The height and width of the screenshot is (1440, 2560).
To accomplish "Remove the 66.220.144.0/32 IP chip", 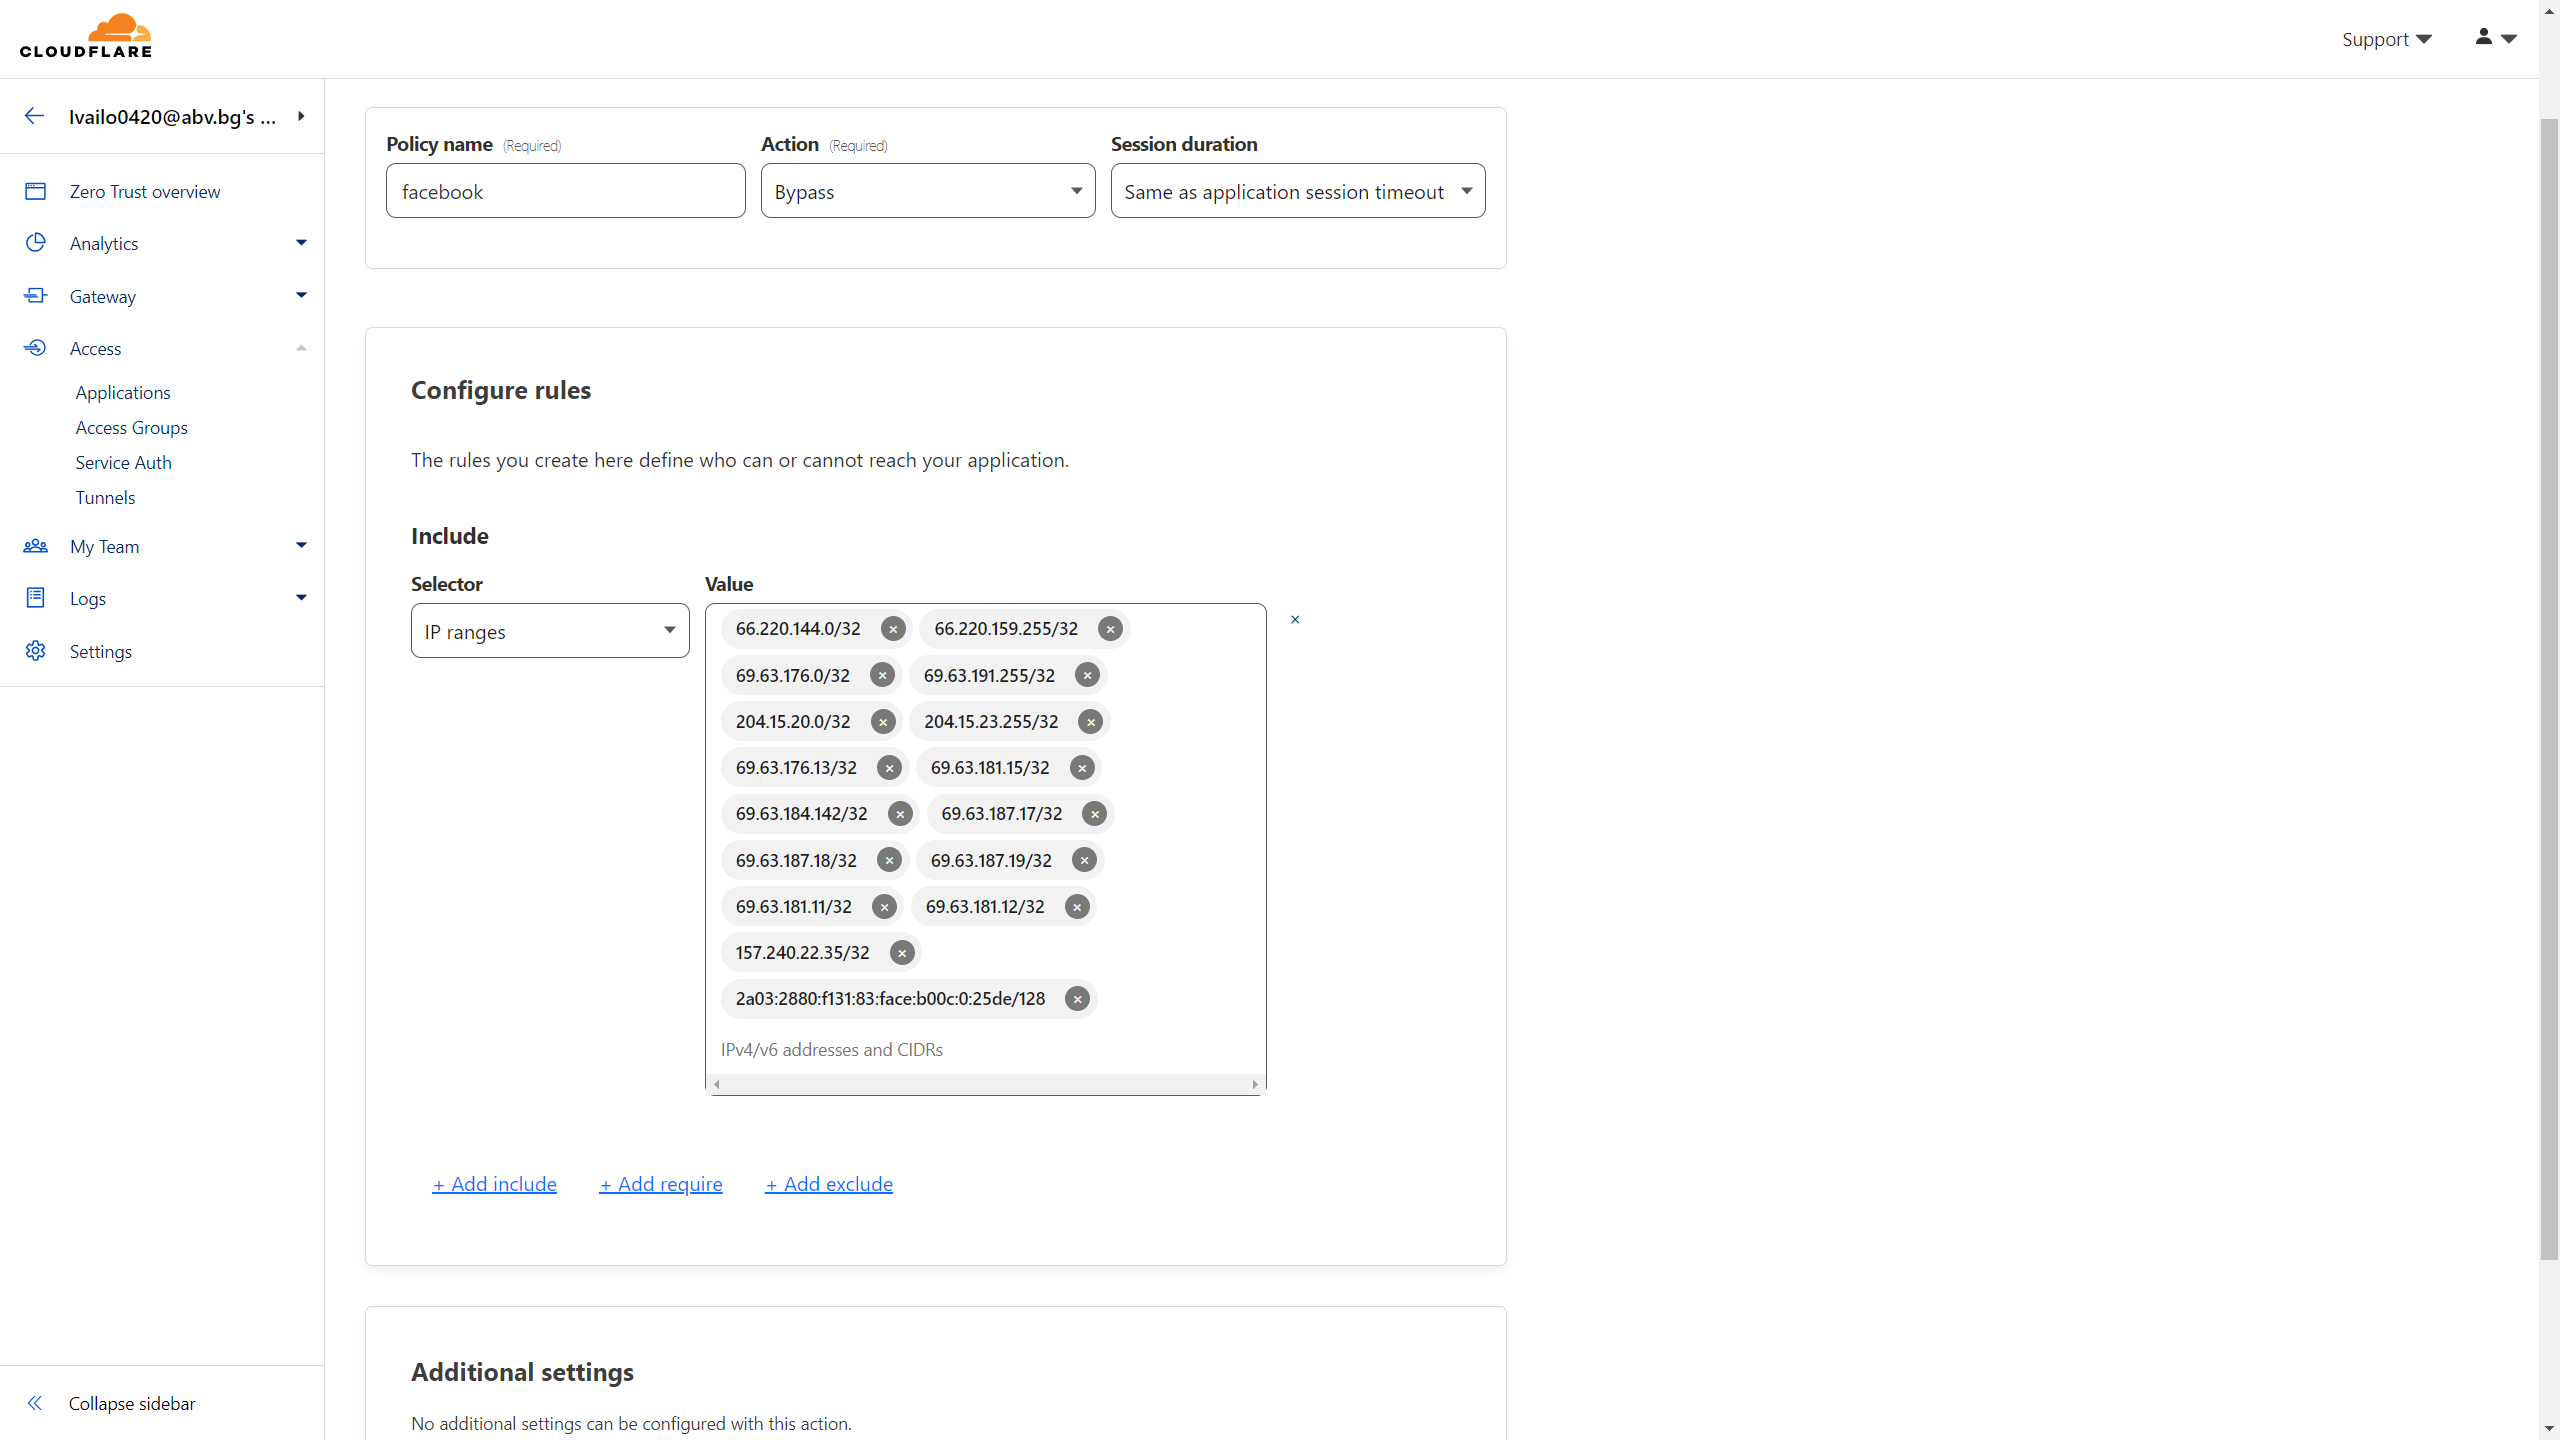I will pyautogui.click(x=893, y=629).
